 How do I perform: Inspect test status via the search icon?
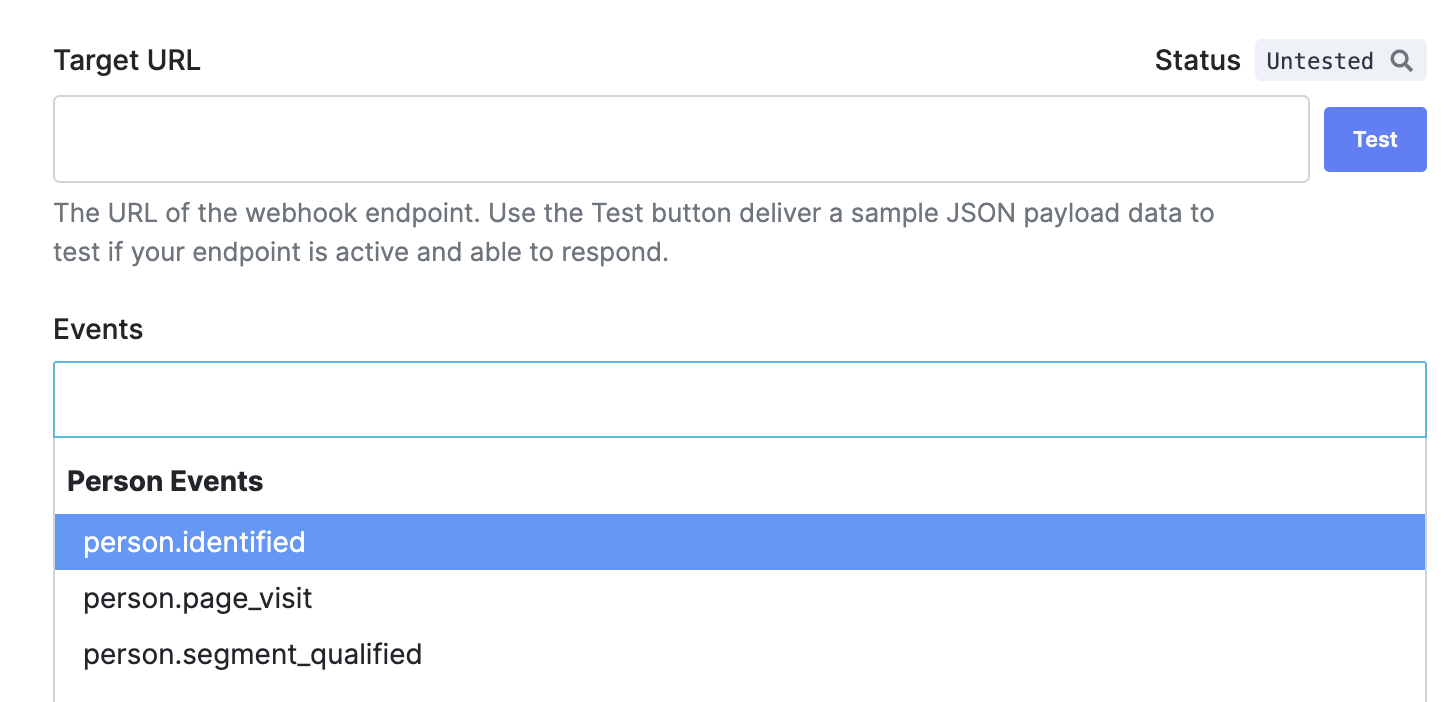(1401, 61)
